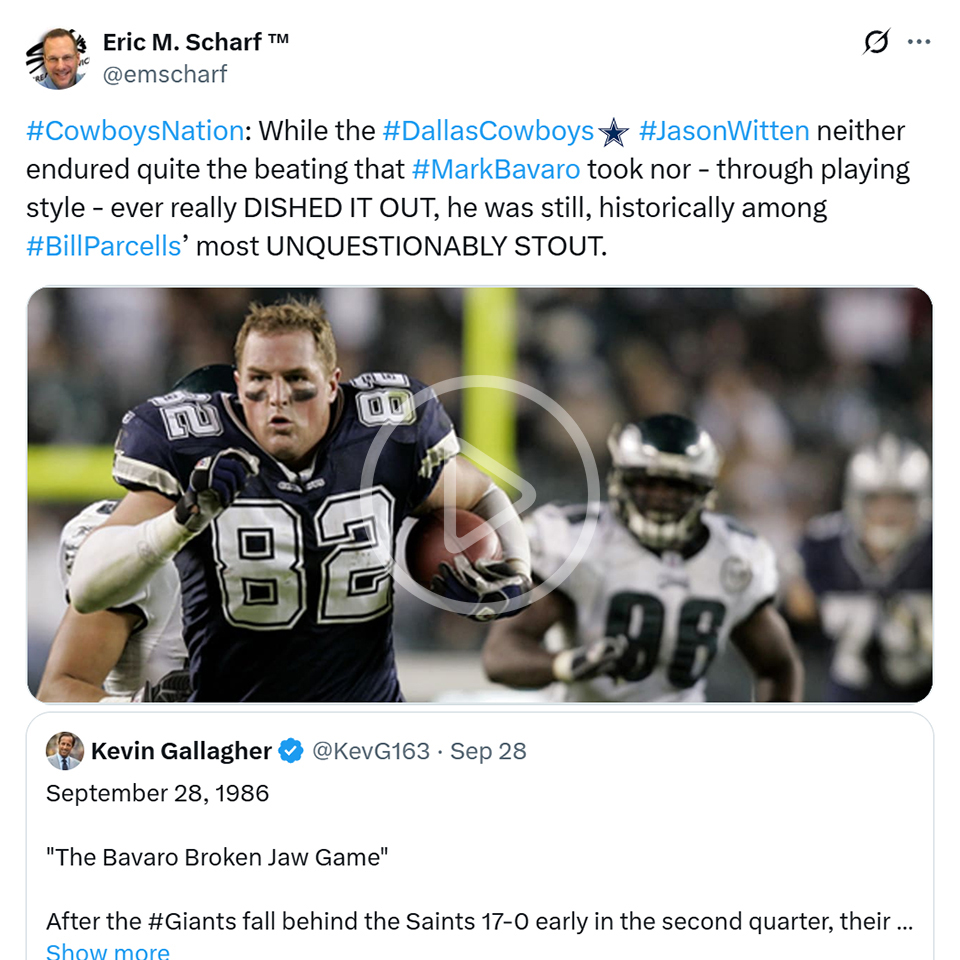Select the #MarkBavaro hashtag

click(x=495, y=169)
